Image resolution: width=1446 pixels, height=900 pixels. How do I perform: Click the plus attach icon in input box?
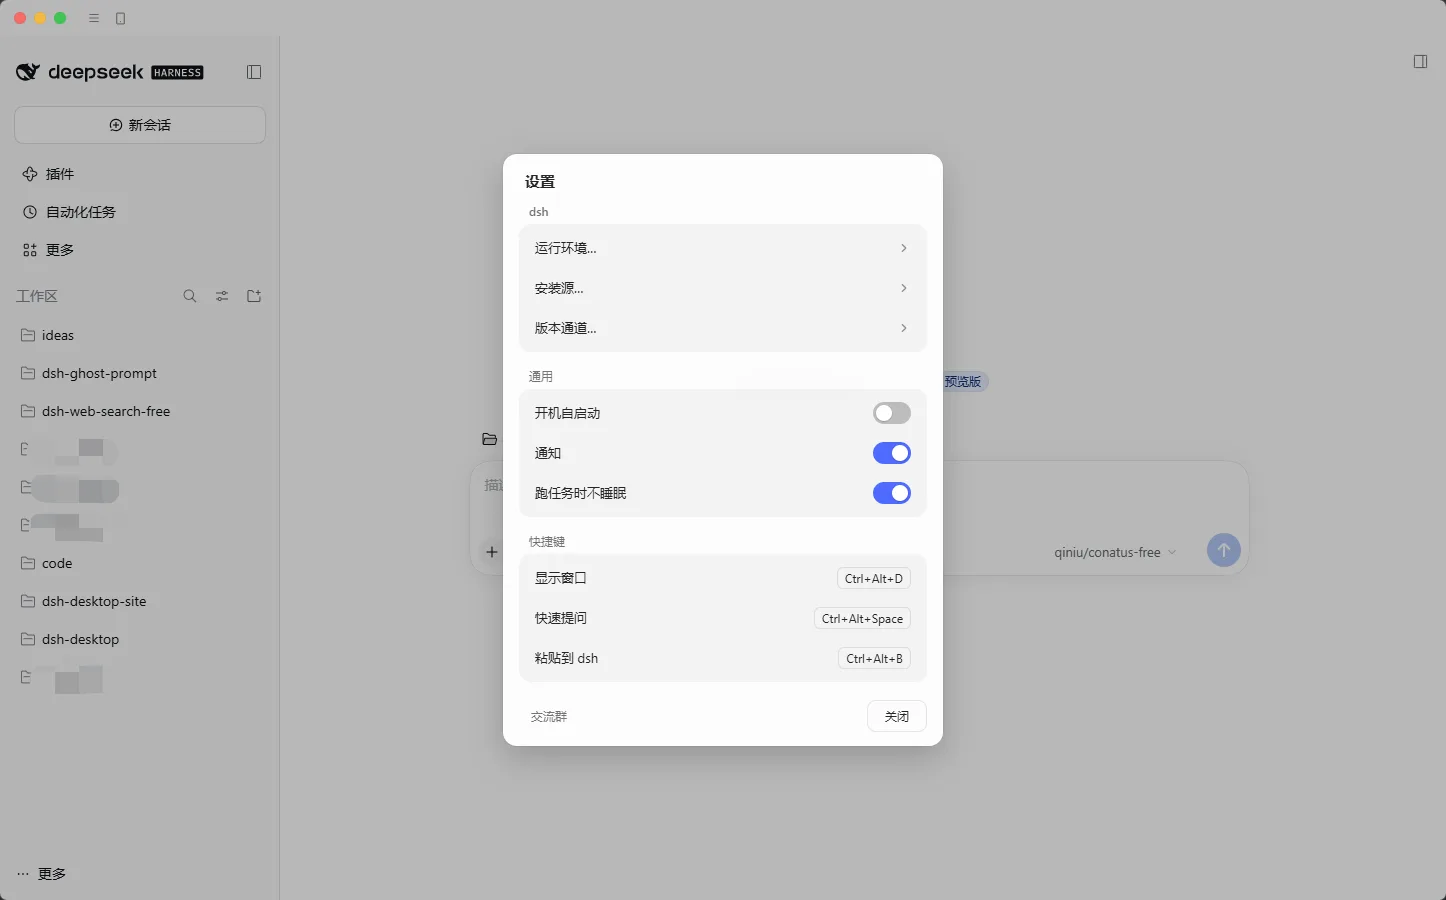(491, 552)
